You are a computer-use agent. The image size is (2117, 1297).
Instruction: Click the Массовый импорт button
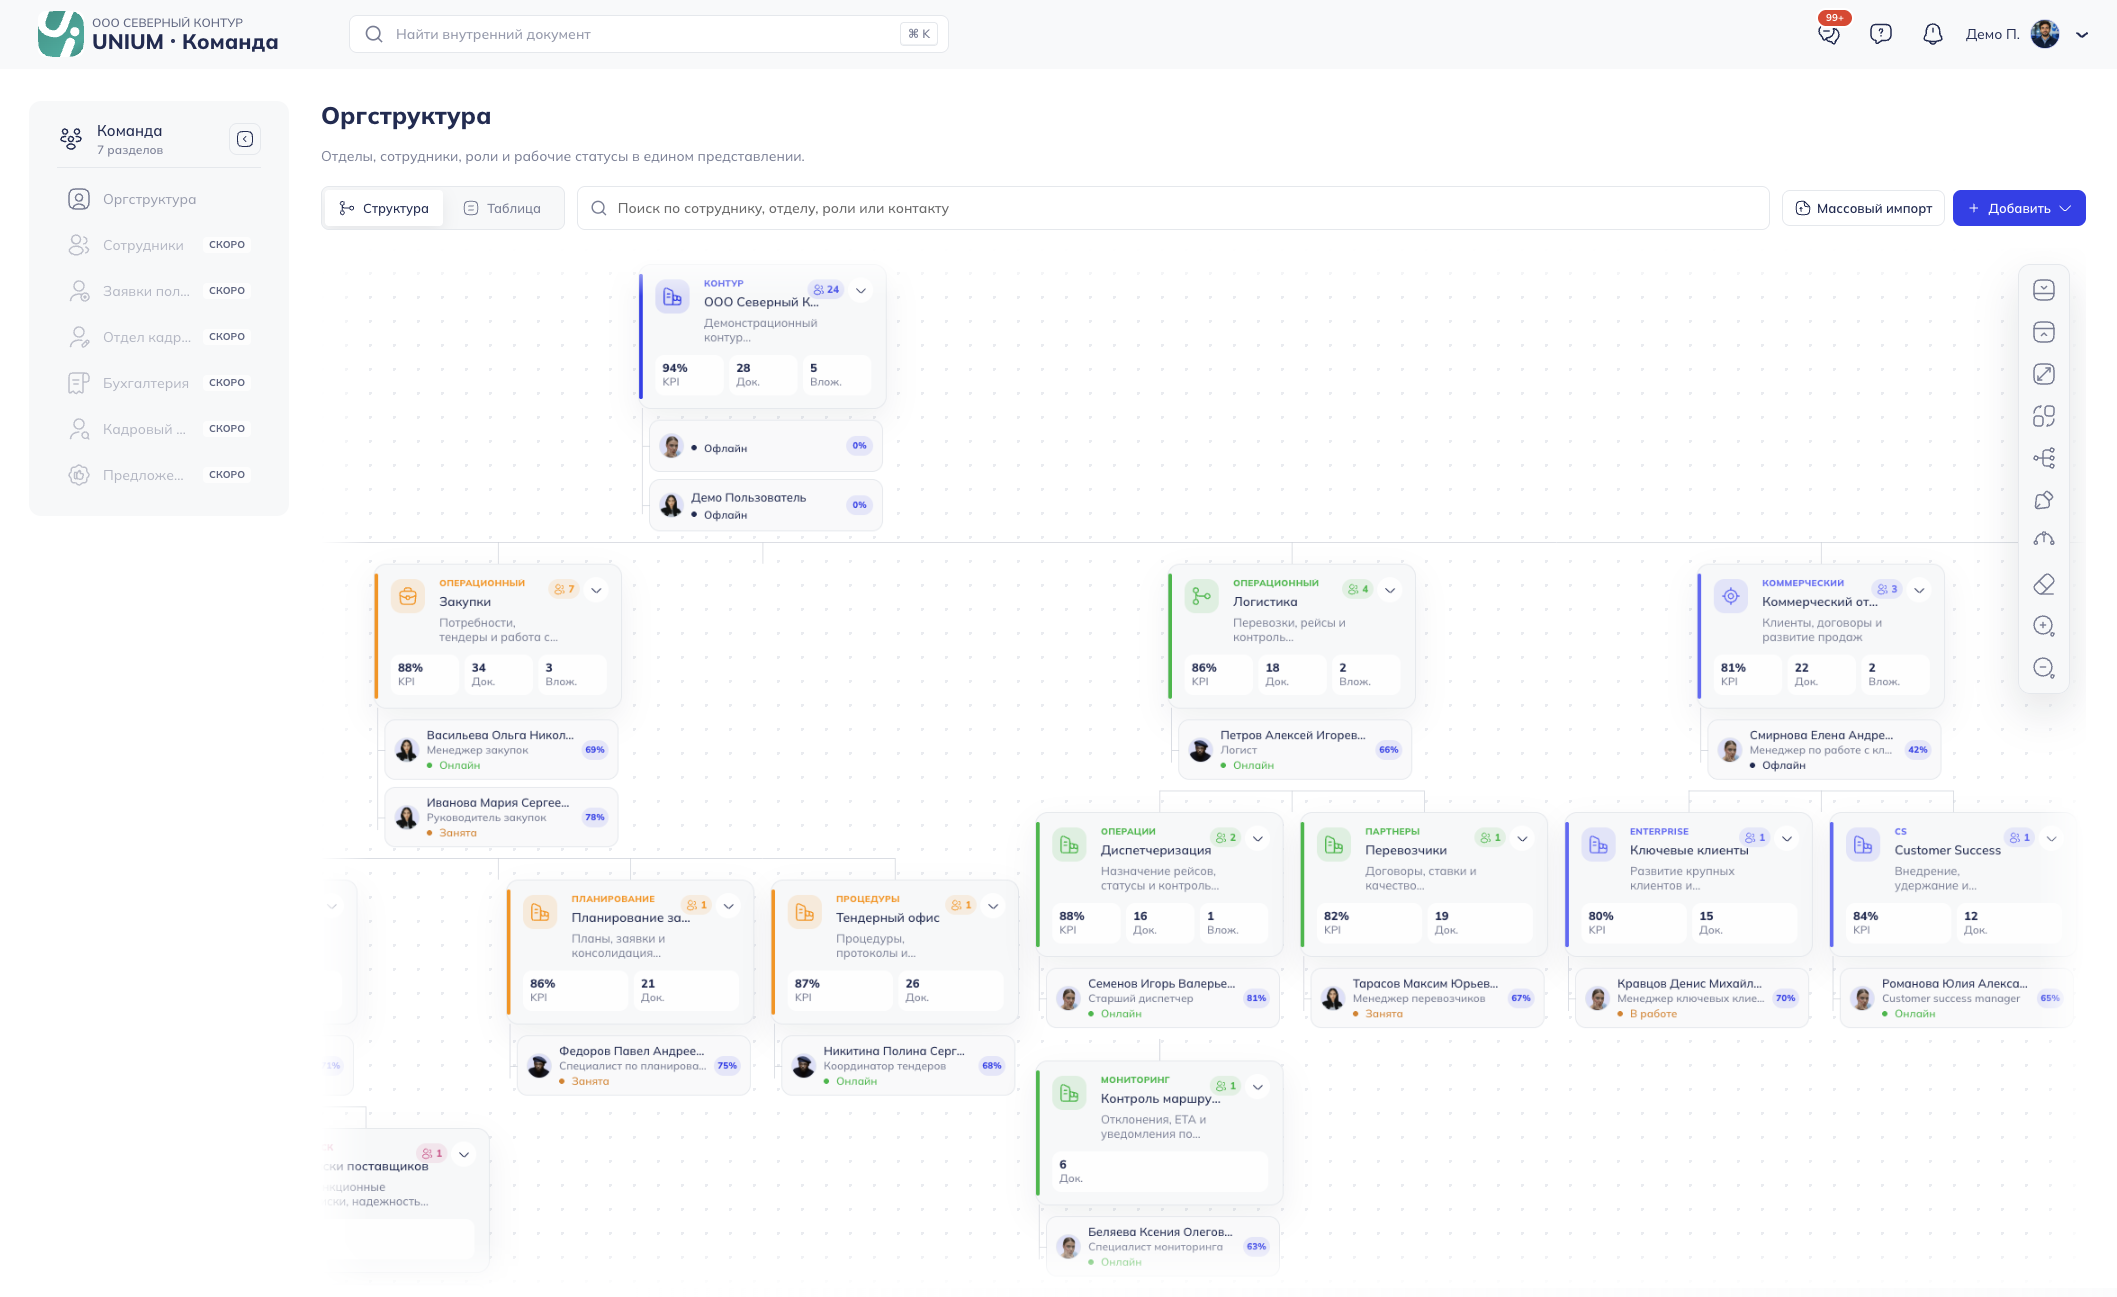point(1863,208)
